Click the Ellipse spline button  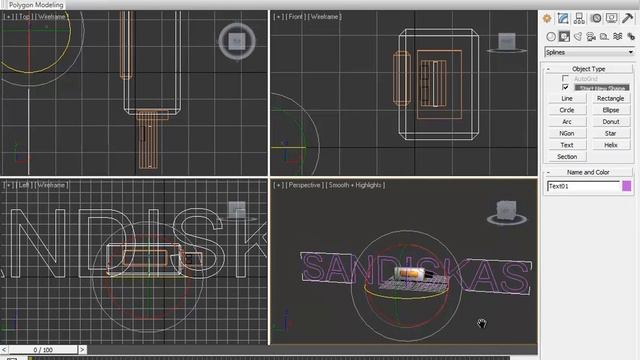tap(611, 110)
